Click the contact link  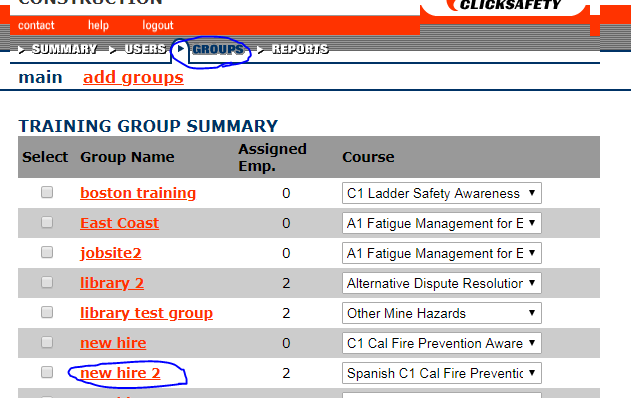tap(36, 25)
